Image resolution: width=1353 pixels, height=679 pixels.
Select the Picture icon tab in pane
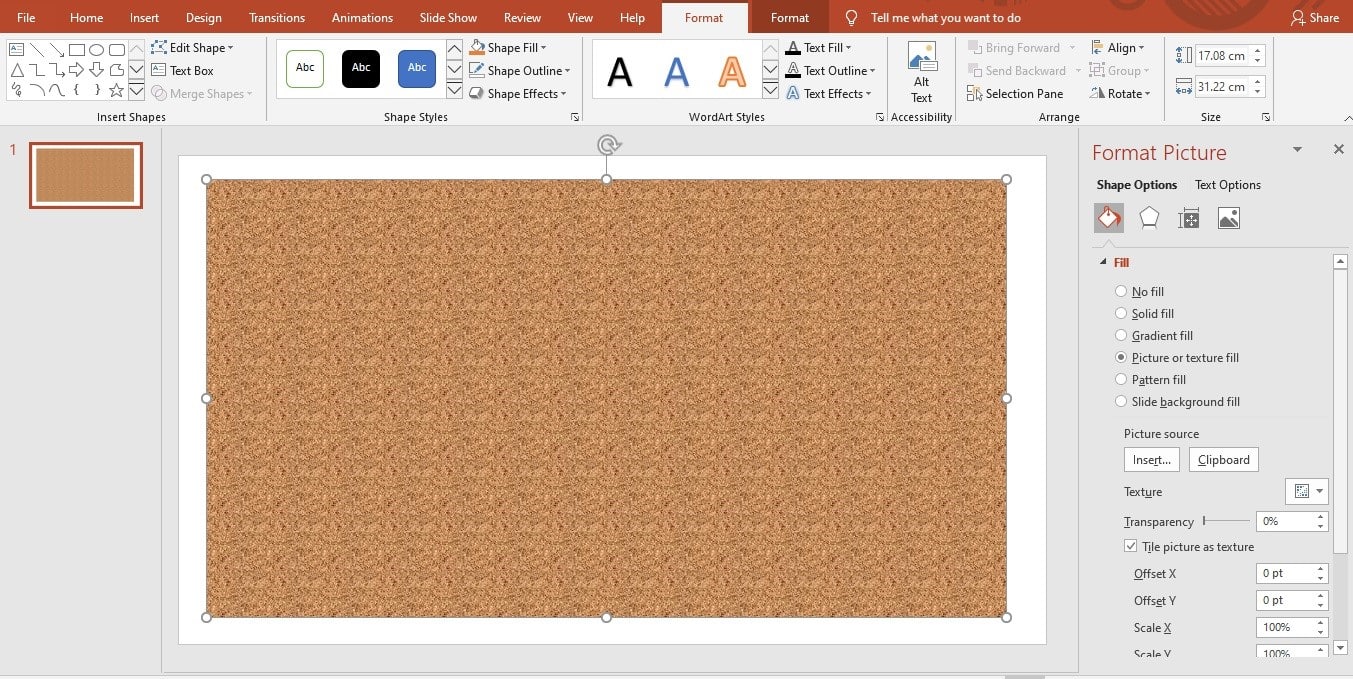tap(1229, 218)
